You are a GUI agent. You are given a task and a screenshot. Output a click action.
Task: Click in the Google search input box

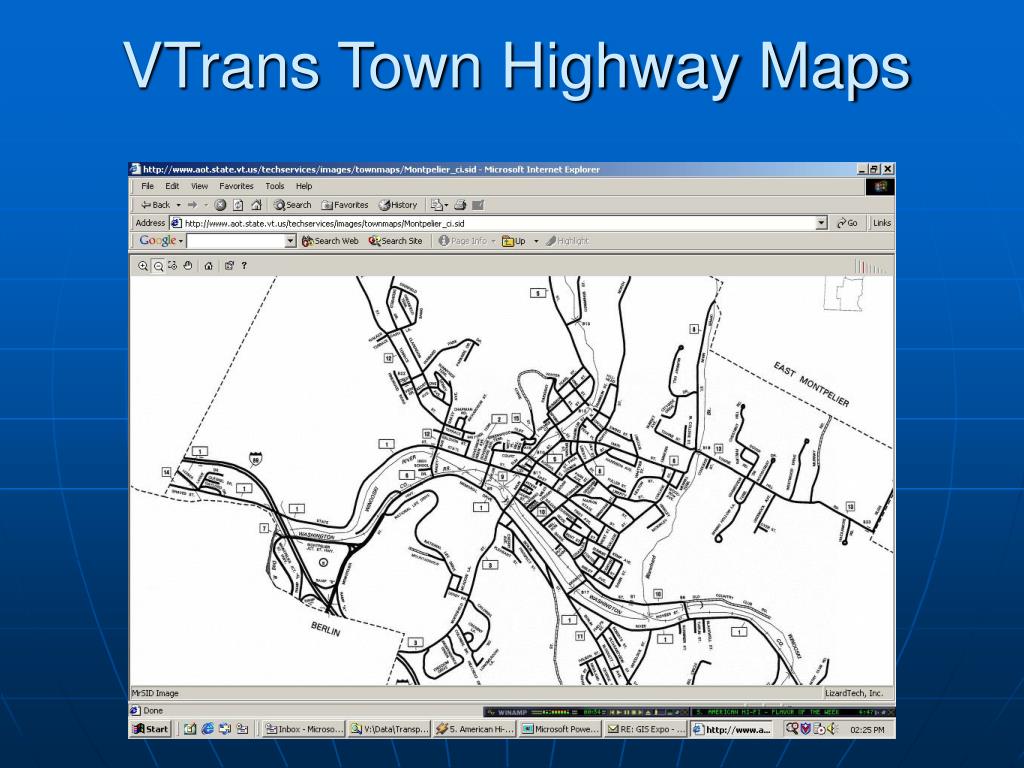[x=236, y=241]
